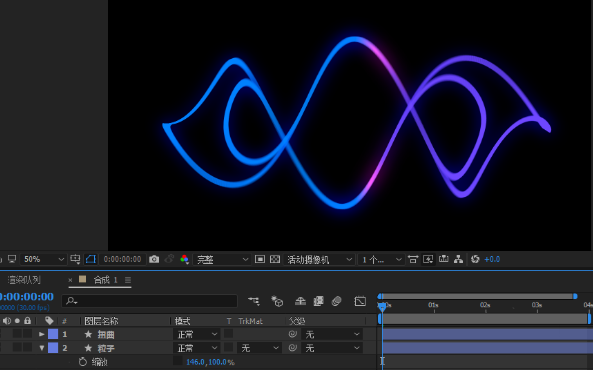The height and width of the screenshot is (370, 593).
Task: Open grid and guide options icon
Action: tap(75, 259)
